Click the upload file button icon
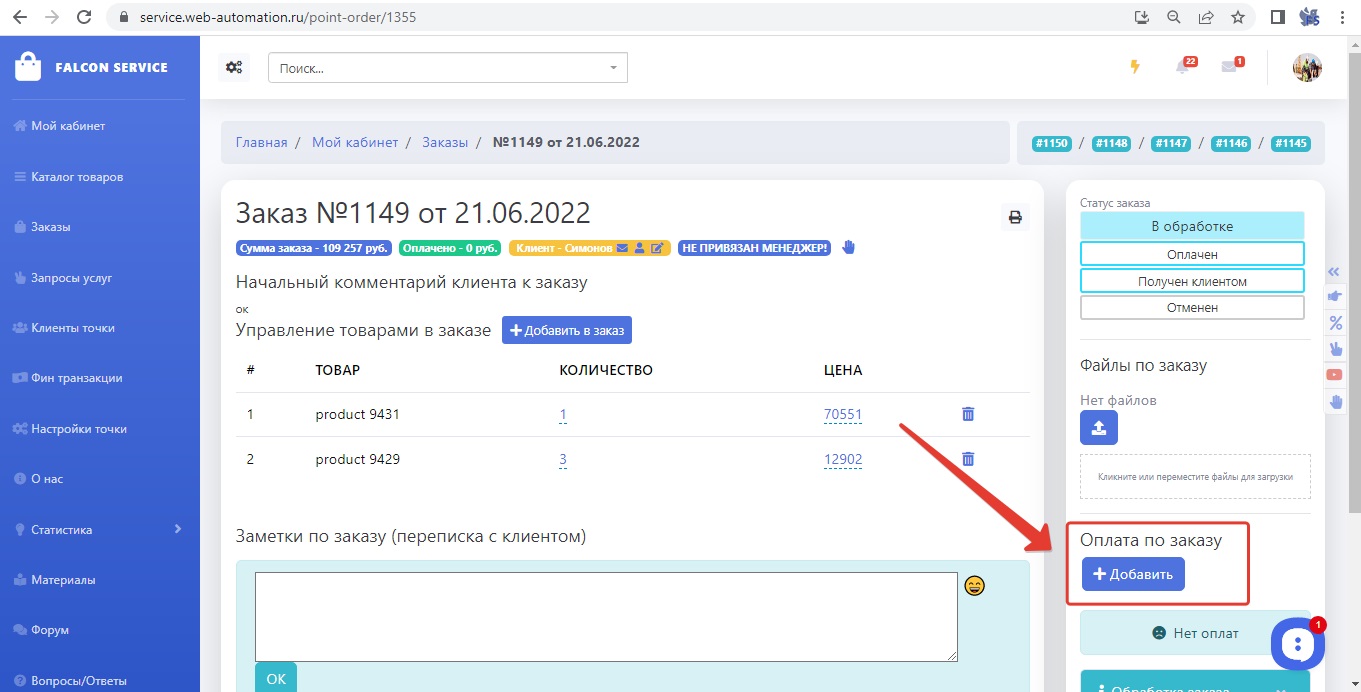 1098,428
